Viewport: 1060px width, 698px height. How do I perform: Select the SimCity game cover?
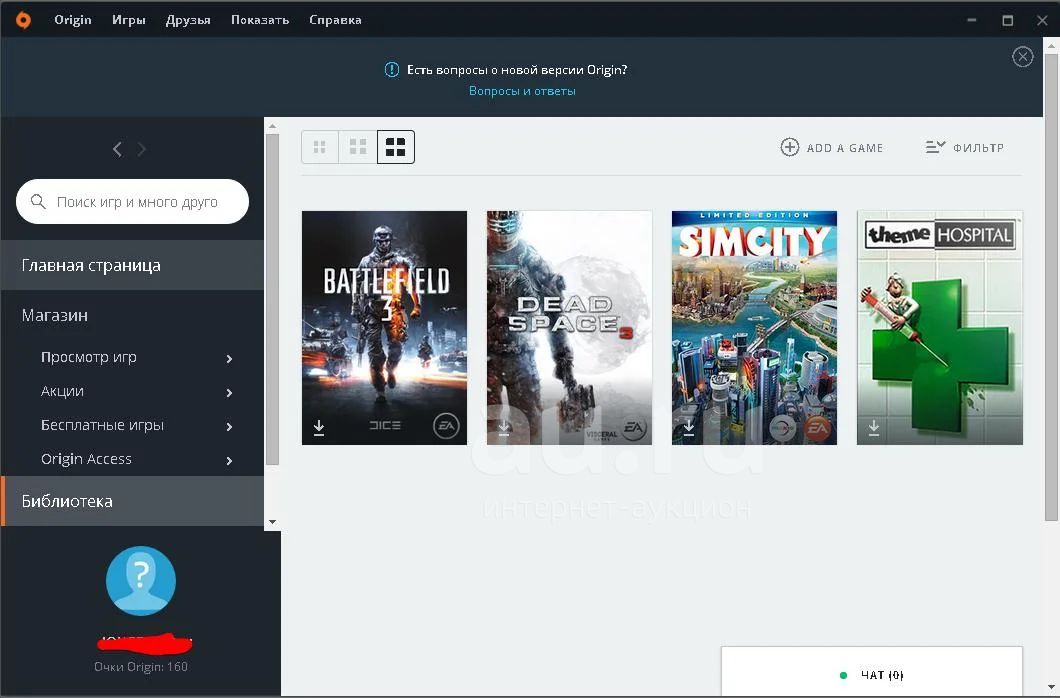(754, 328)
